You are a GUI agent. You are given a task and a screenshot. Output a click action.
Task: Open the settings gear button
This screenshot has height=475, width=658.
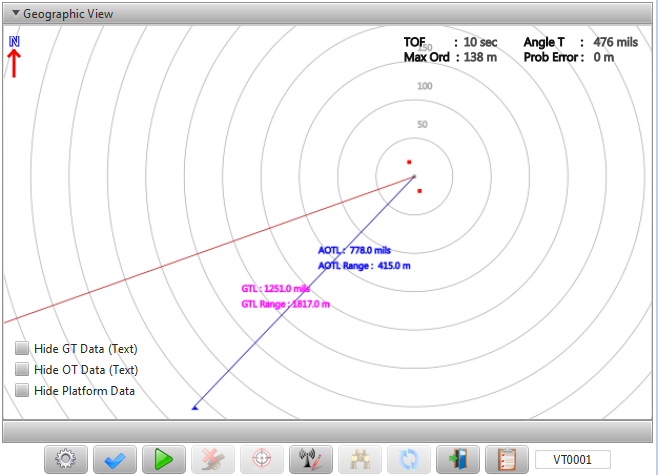point(66,459)
